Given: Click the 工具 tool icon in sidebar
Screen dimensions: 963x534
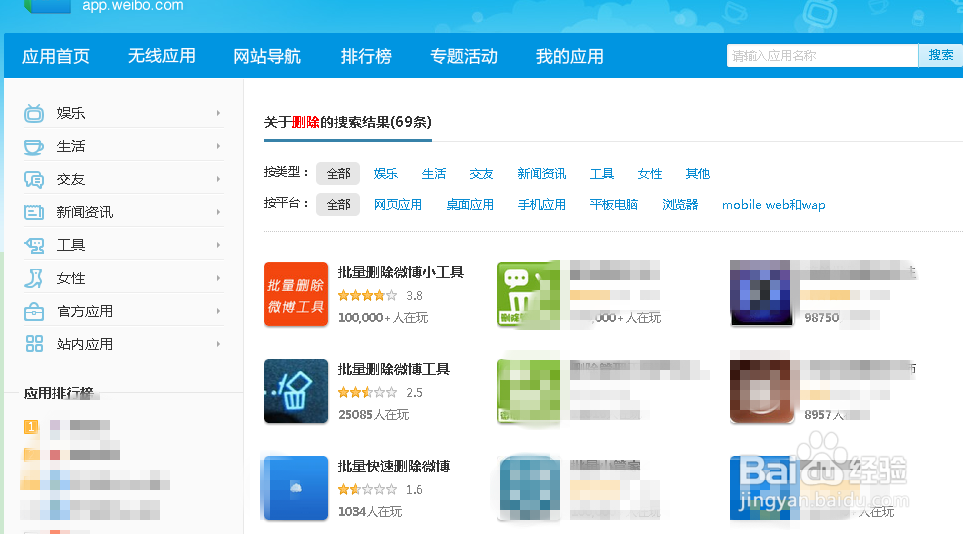Looking at the screenshot, I should [34, 245].
